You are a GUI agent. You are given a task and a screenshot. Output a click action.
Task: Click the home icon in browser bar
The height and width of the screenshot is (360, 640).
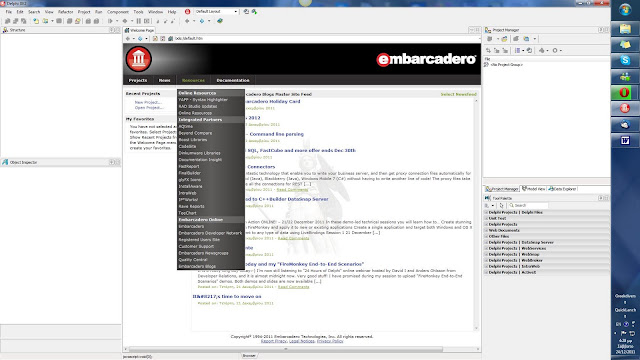(170, 38)
